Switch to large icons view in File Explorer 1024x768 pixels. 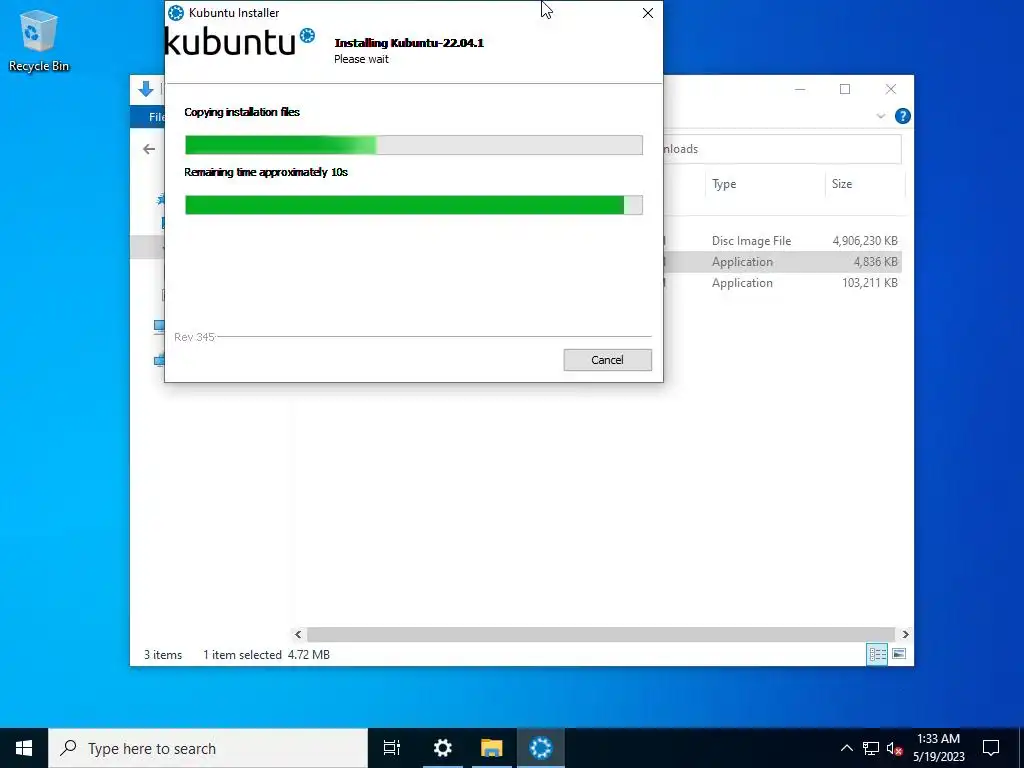899,654
